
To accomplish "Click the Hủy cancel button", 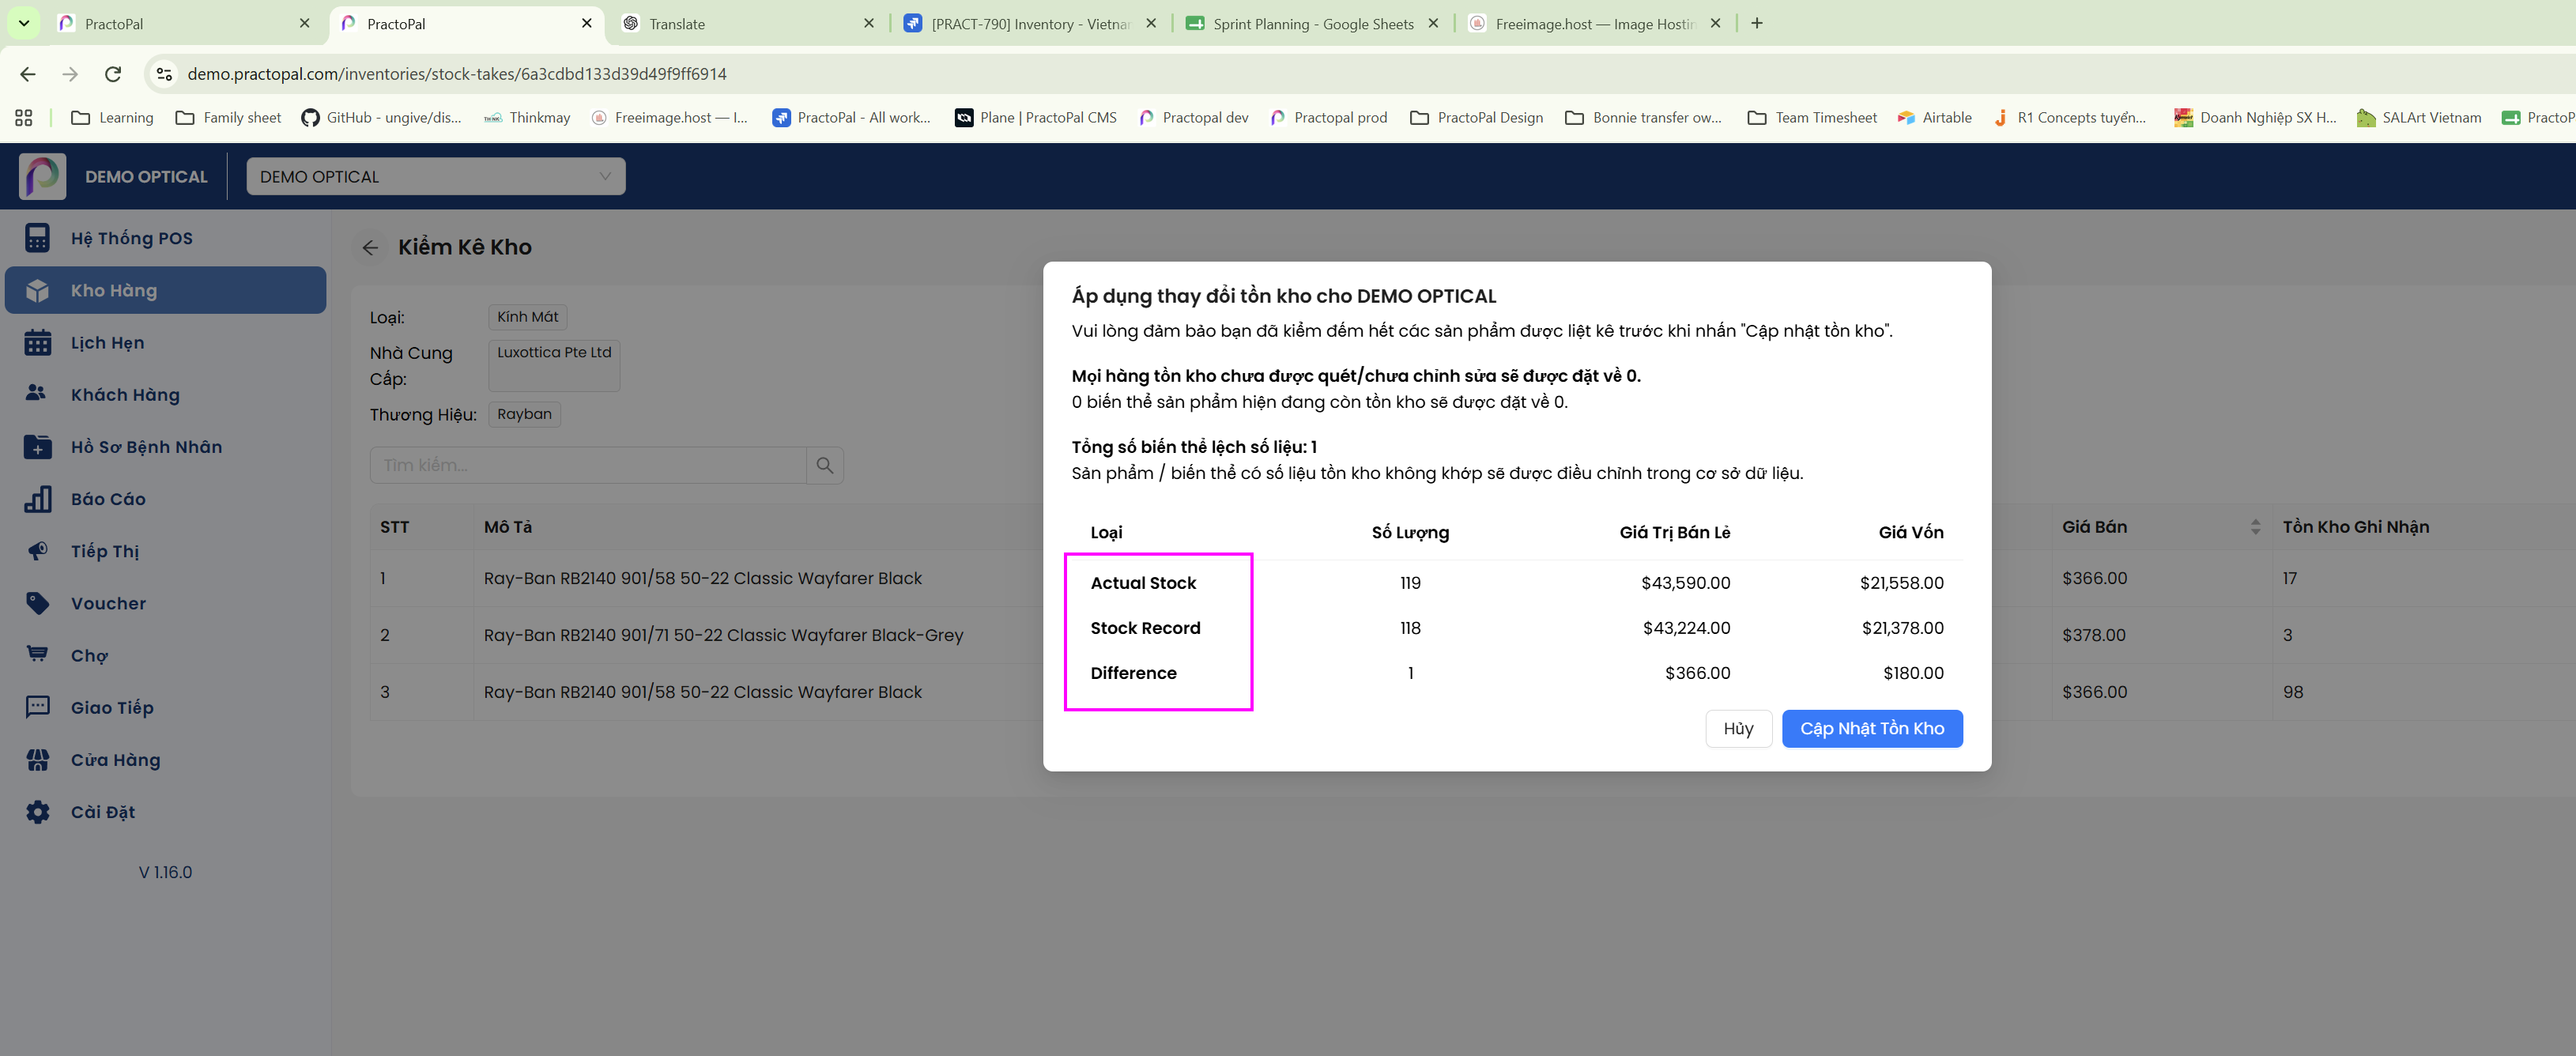I will pyautogui.click(x=1738, y=729).
